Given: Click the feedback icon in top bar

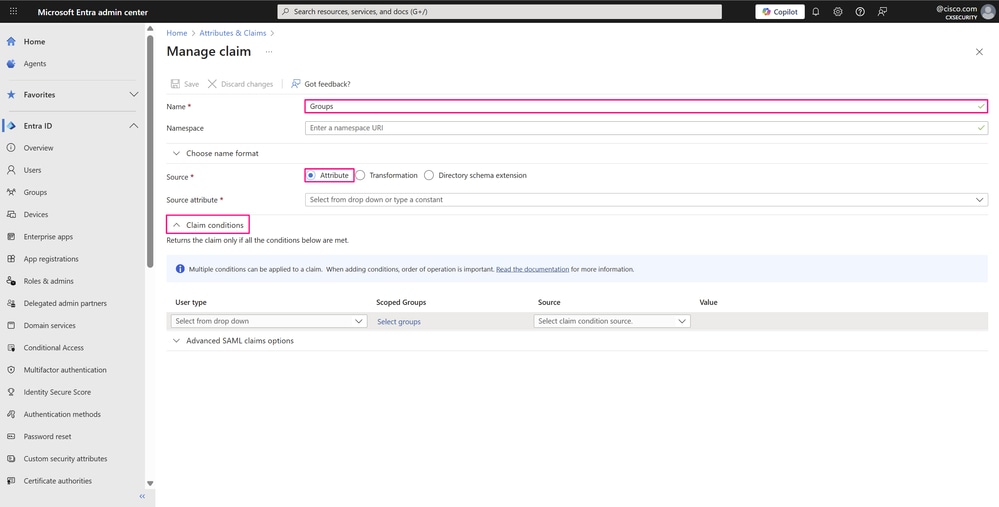Looking at the screenshot, I should coord(882,11).
